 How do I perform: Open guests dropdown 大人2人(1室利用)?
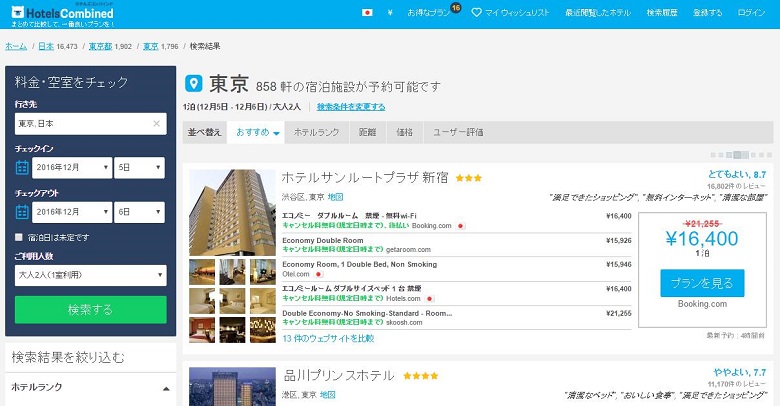[91, 275]
